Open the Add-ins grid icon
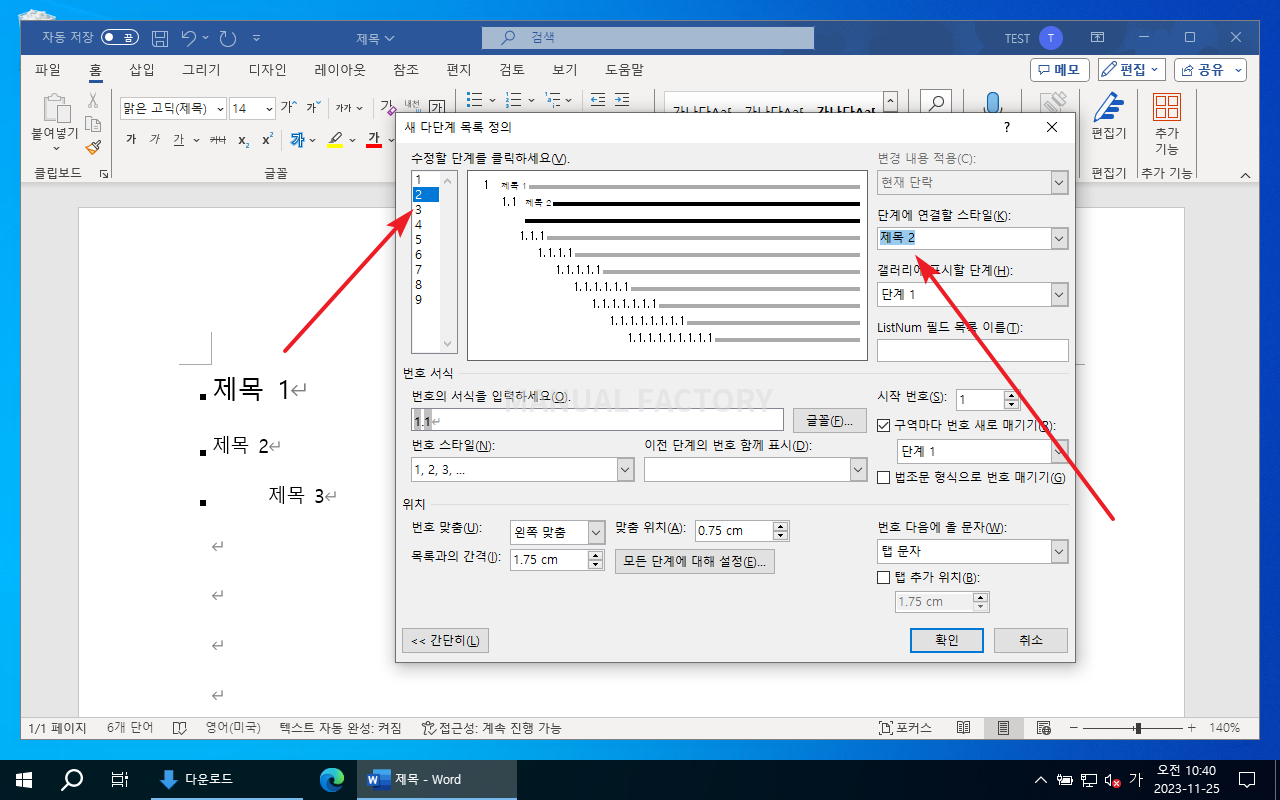Screen dimensions: 1280x800 1166,107
